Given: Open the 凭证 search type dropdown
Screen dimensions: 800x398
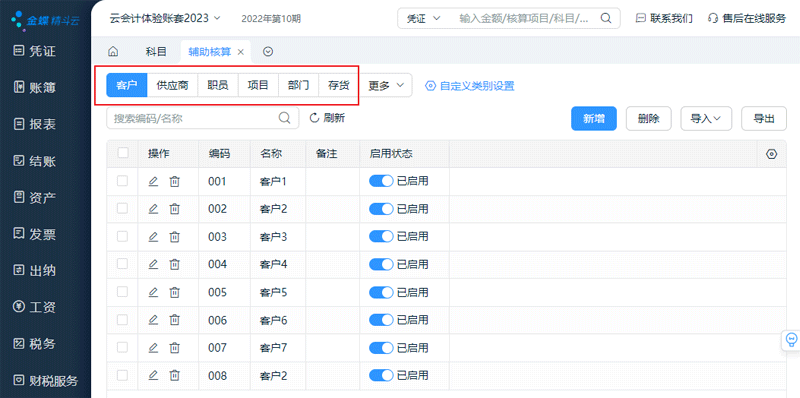Looking at the screenshot, I should [x=423, y=19].
